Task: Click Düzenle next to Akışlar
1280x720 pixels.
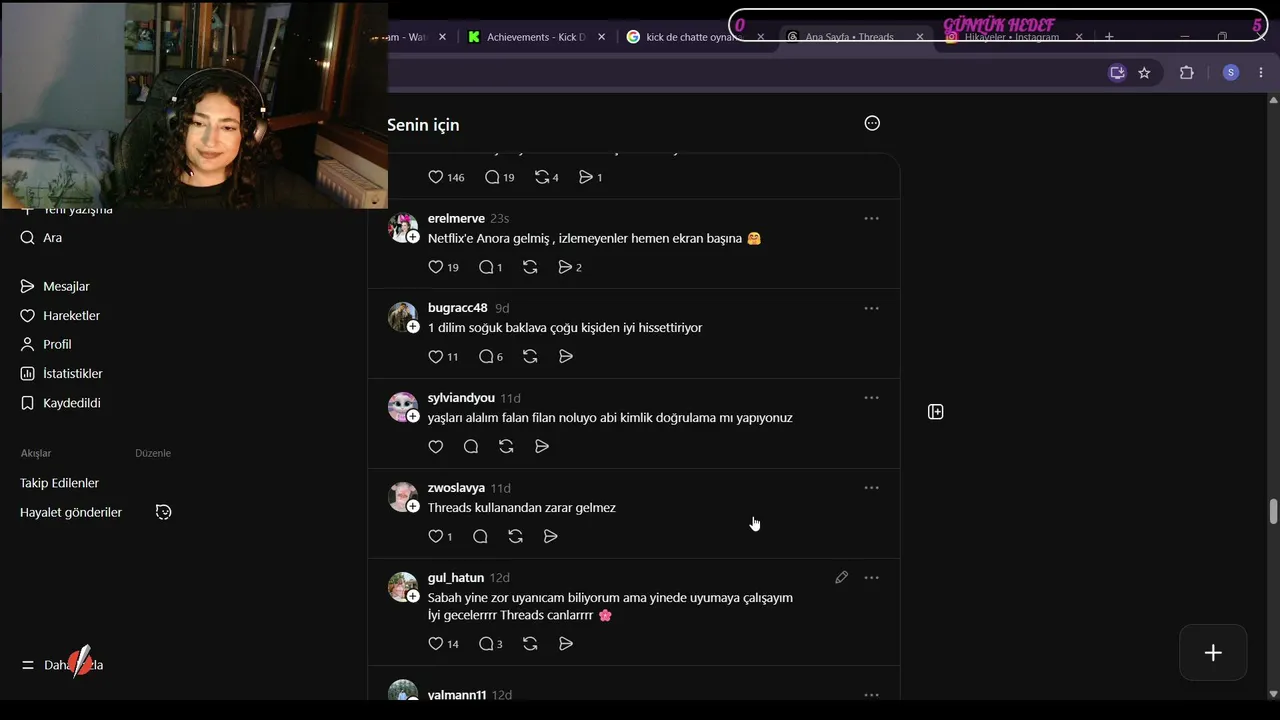Action: click(x=153, y=453)
